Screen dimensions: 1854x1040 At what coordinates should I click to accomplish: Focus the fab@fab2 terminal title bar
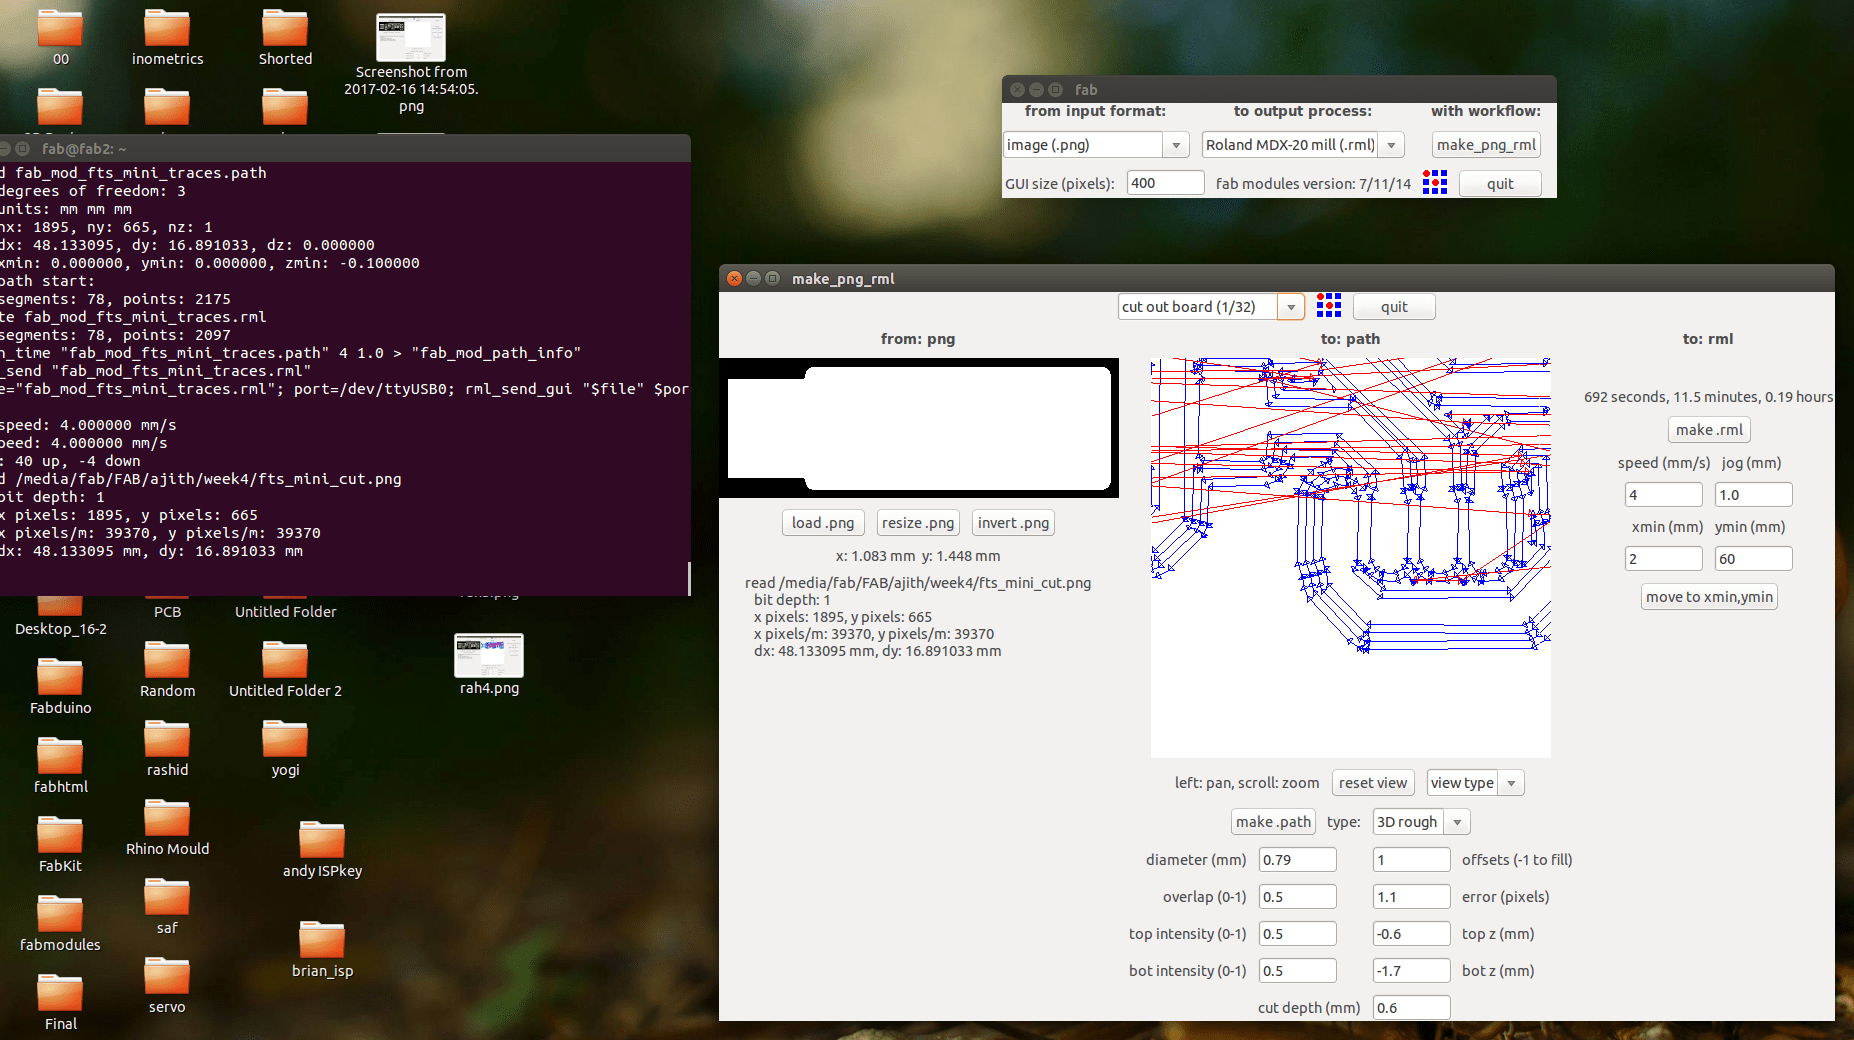point(345,148)
